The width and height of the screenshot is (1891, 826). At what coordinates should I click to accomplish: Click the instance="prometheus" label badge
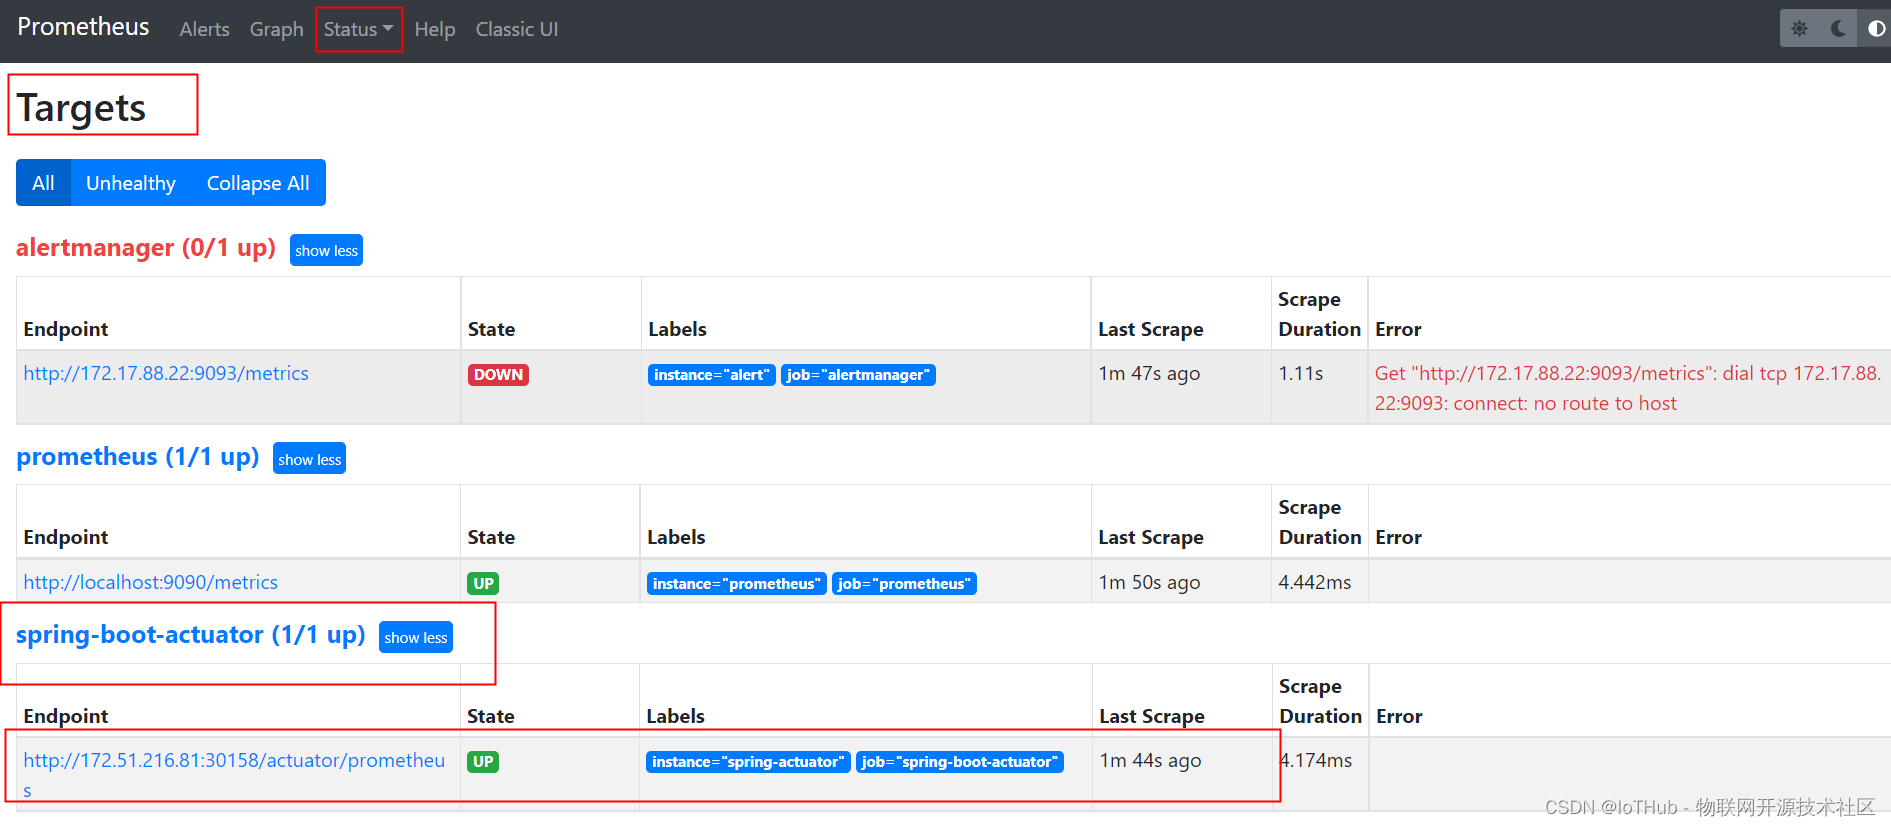coord(736,584)
